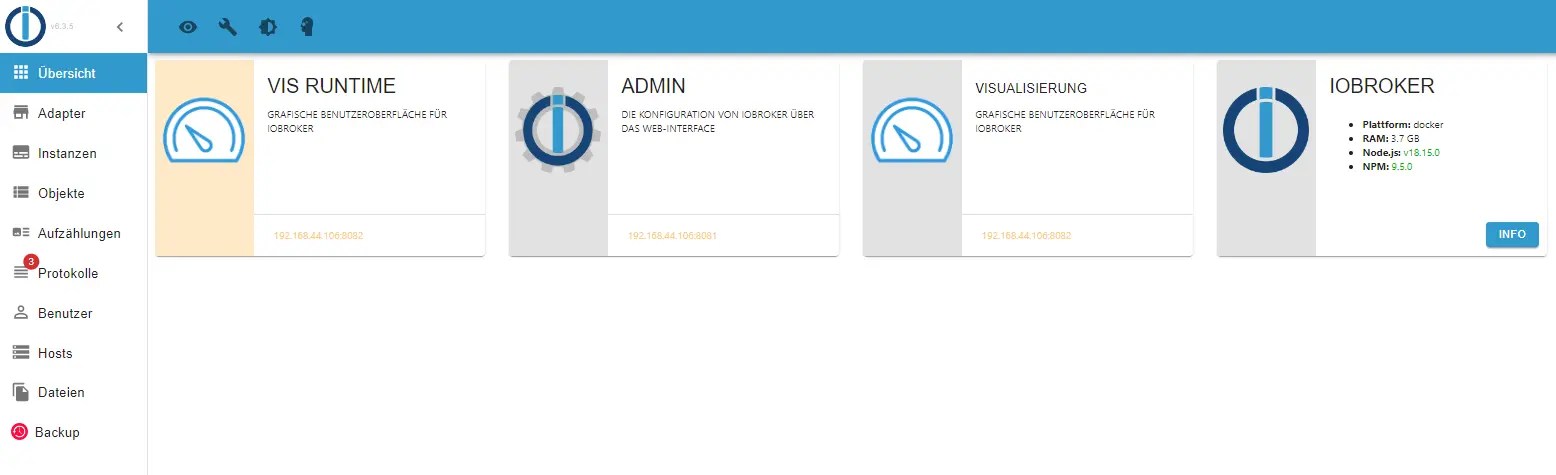Click the store icon beside Adapter
This screenshot has height=475, width=1556.
pyautogui.click(x=20, y=113)
